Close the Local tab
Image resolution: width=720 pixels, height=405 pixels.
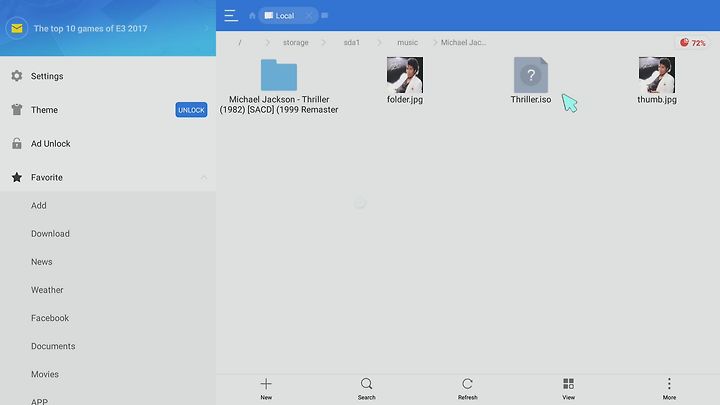click(309, 16)
